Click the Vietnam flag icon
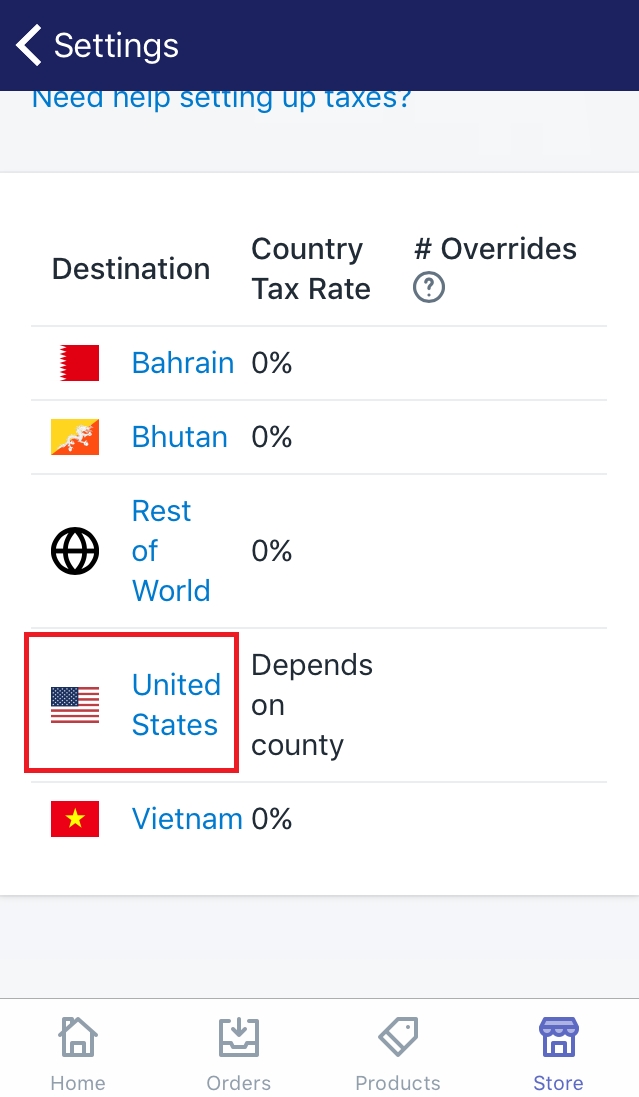Image resolution: width=639 pixels, height=1097 pixels. (75, 819)
